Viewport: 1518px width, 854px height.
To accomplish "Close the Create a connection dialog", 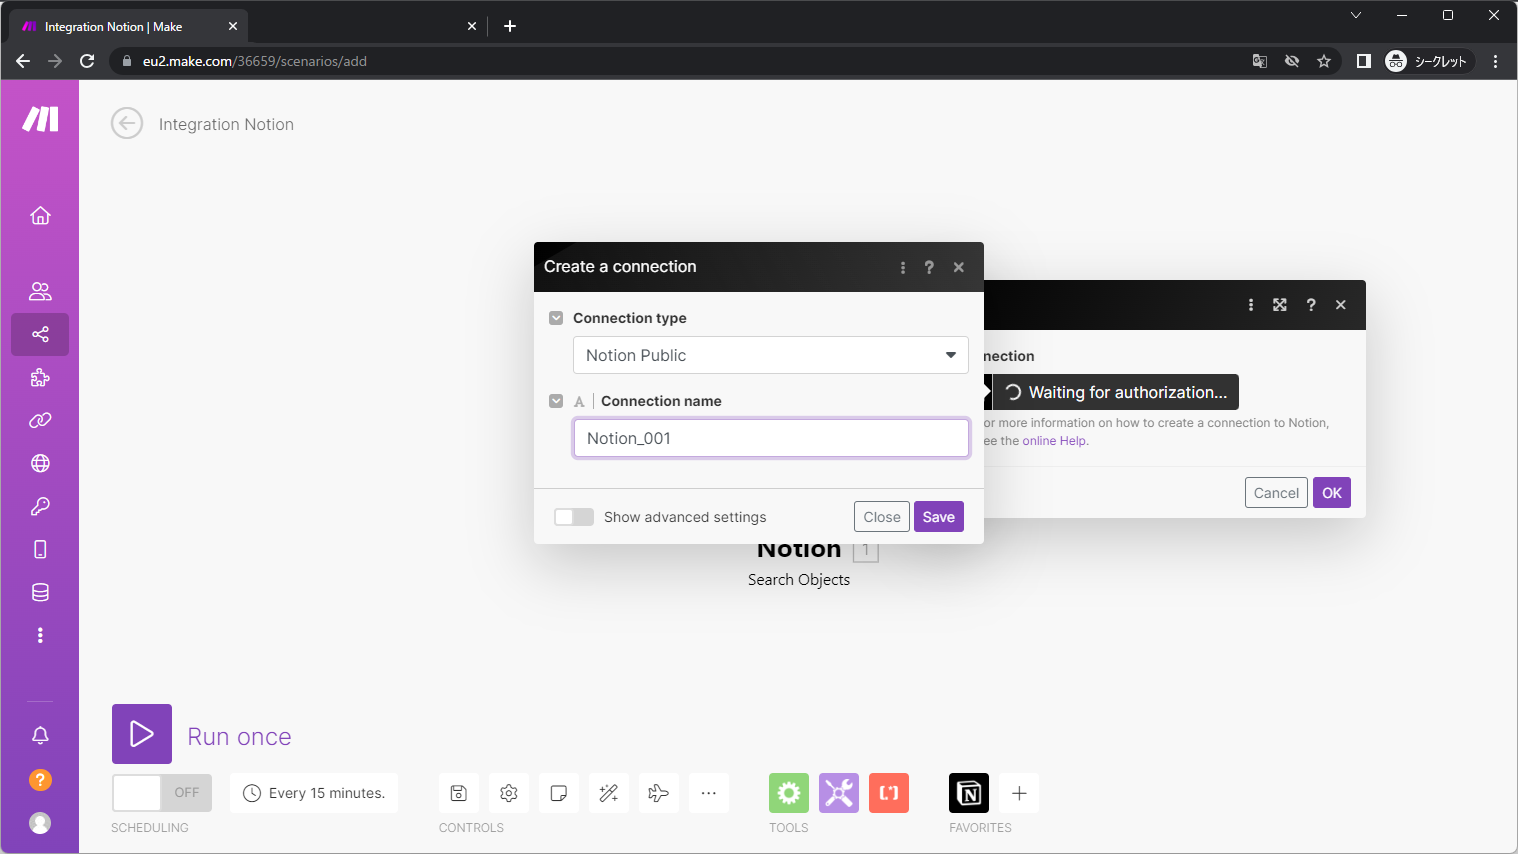I will tap(959, 267).
